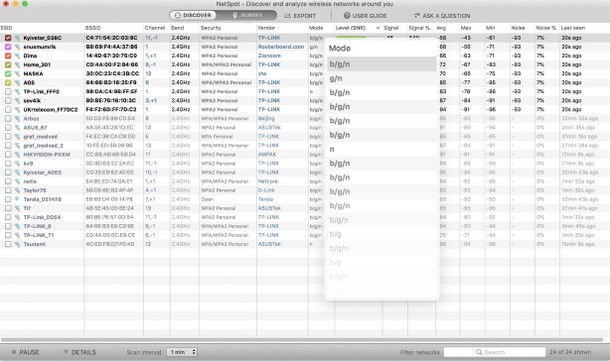Check the sev4ik network checkbox
The image size is (610, 362).
click(8, 100)
